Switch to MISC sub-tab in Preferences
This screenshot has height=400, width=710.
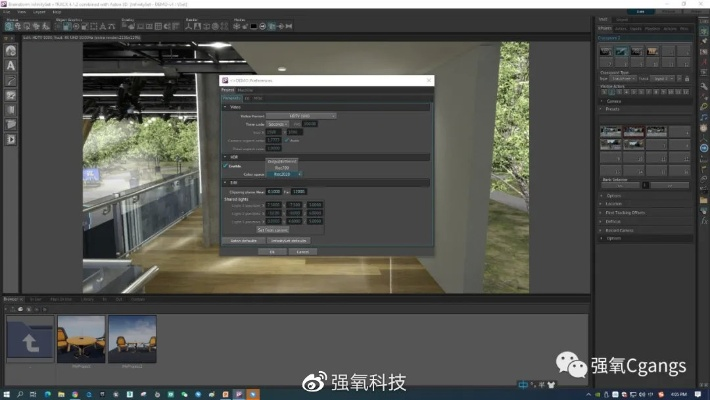point(258,98)
